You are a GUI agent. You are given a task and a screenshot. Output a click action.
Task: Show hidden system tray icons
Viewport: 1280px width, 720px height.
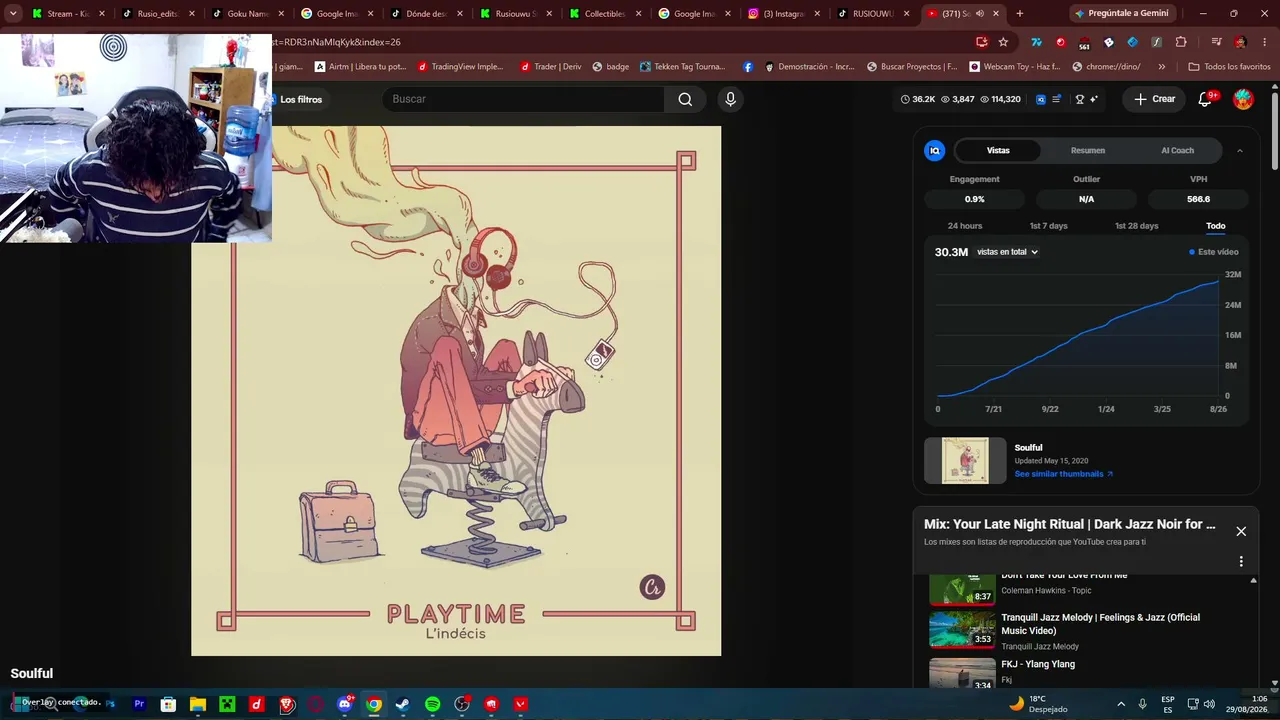[1121, 704]
